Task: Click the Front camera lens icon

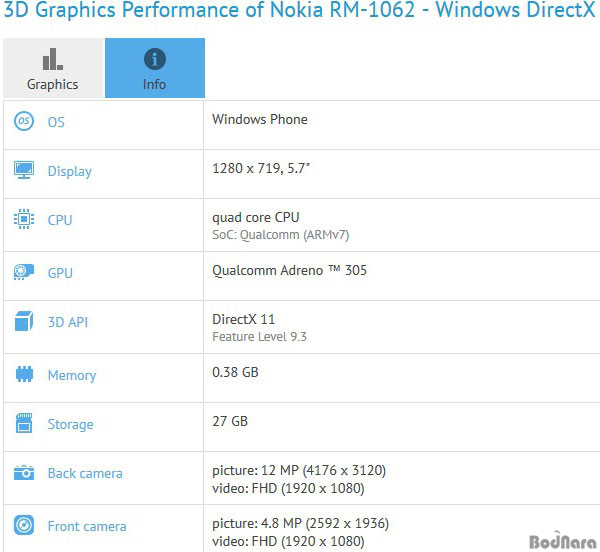Action: tap(24, 525)
